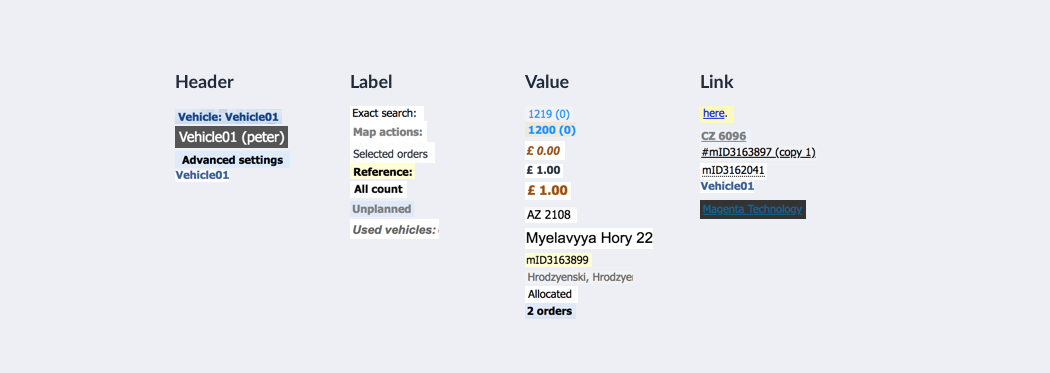The height and width of the screenshot is (373, 1050).
Task: Click the dark 'Vehicle01 (peter)' header
Action: [232, 137]
